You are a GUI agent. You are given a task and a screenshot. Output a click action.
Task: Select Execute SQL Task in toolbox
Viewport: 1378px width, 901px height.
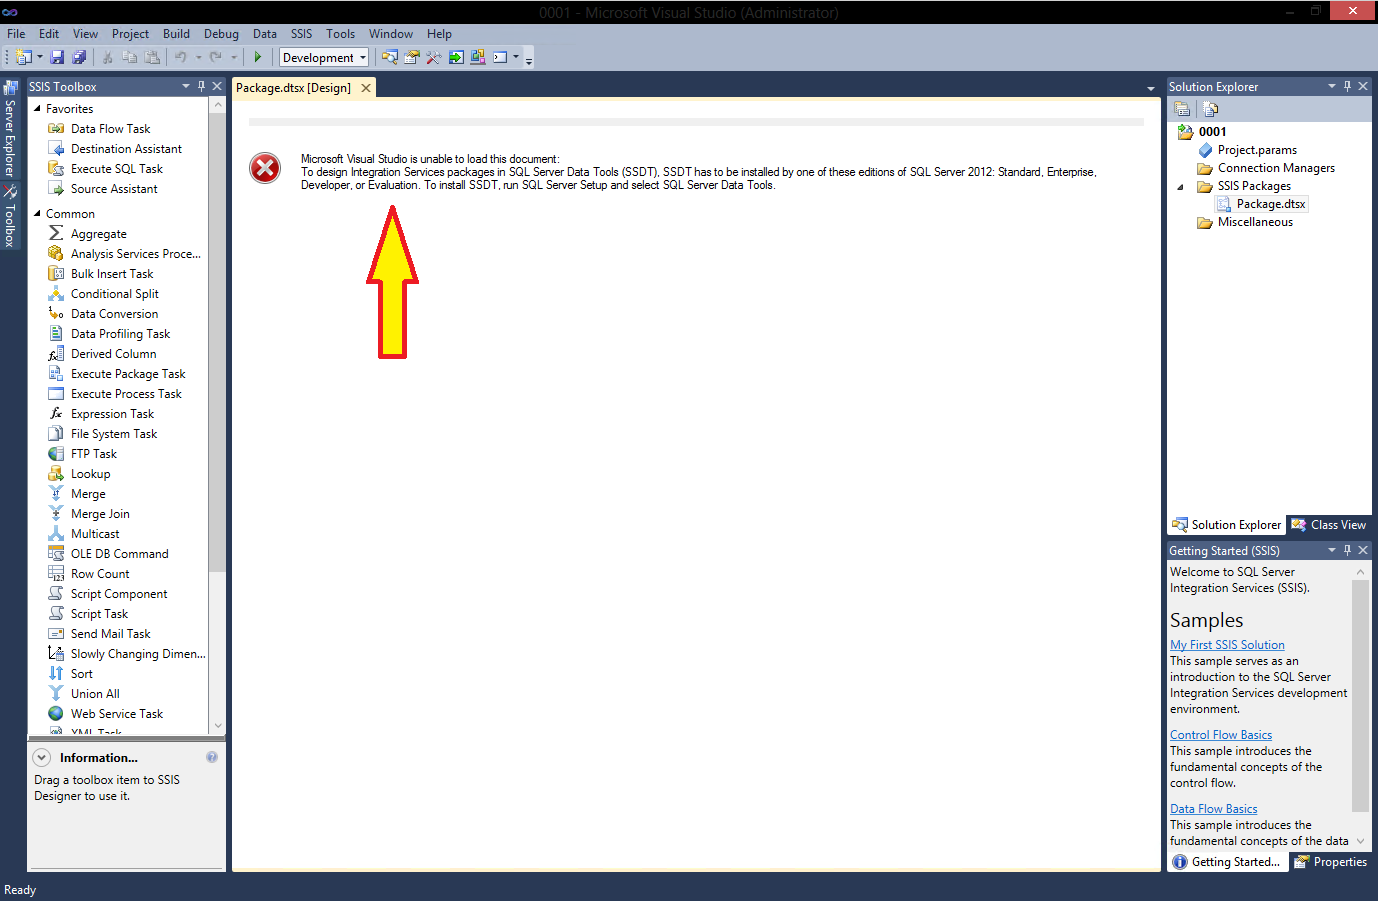tap(116, 169)
